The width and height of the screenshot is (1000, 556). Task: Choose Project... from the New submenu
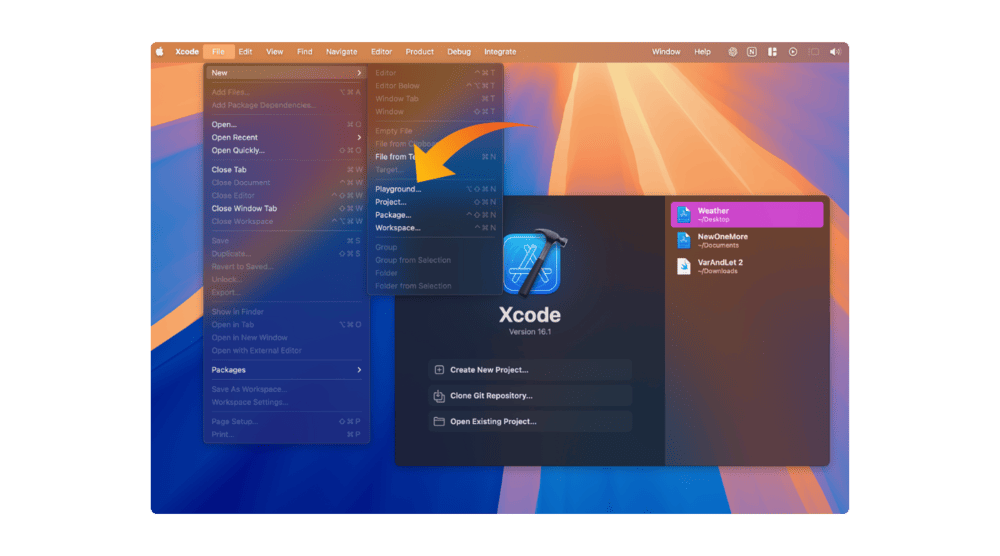click(x=435, y=202)
